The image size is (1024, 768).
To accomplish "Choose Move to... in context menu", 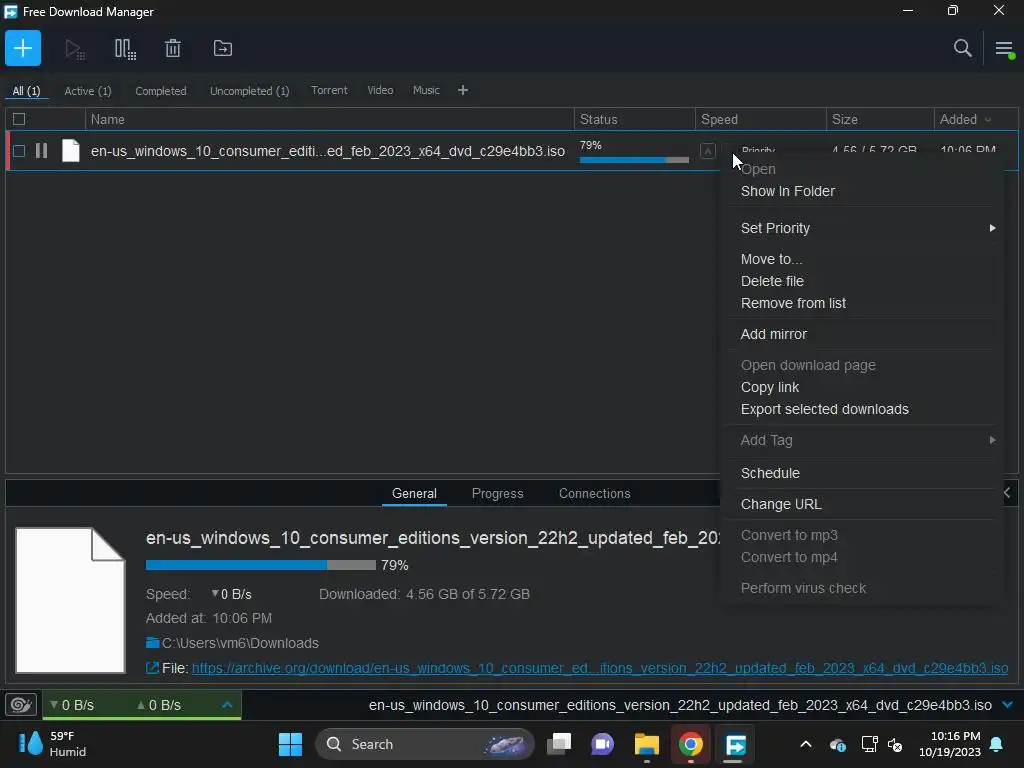I will tap(771, 259).
